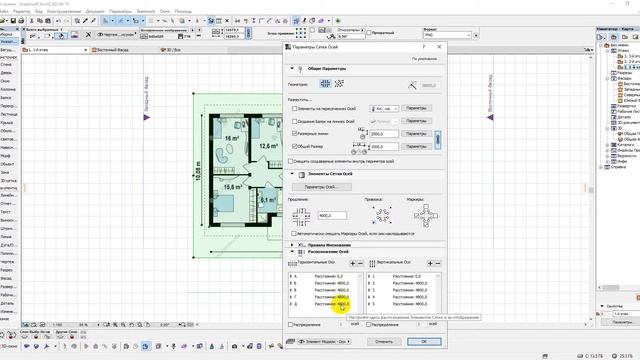The image size is (640, 360).
Task: Toggle the dimension lines checkbox
Action: [x=294, y=133]
